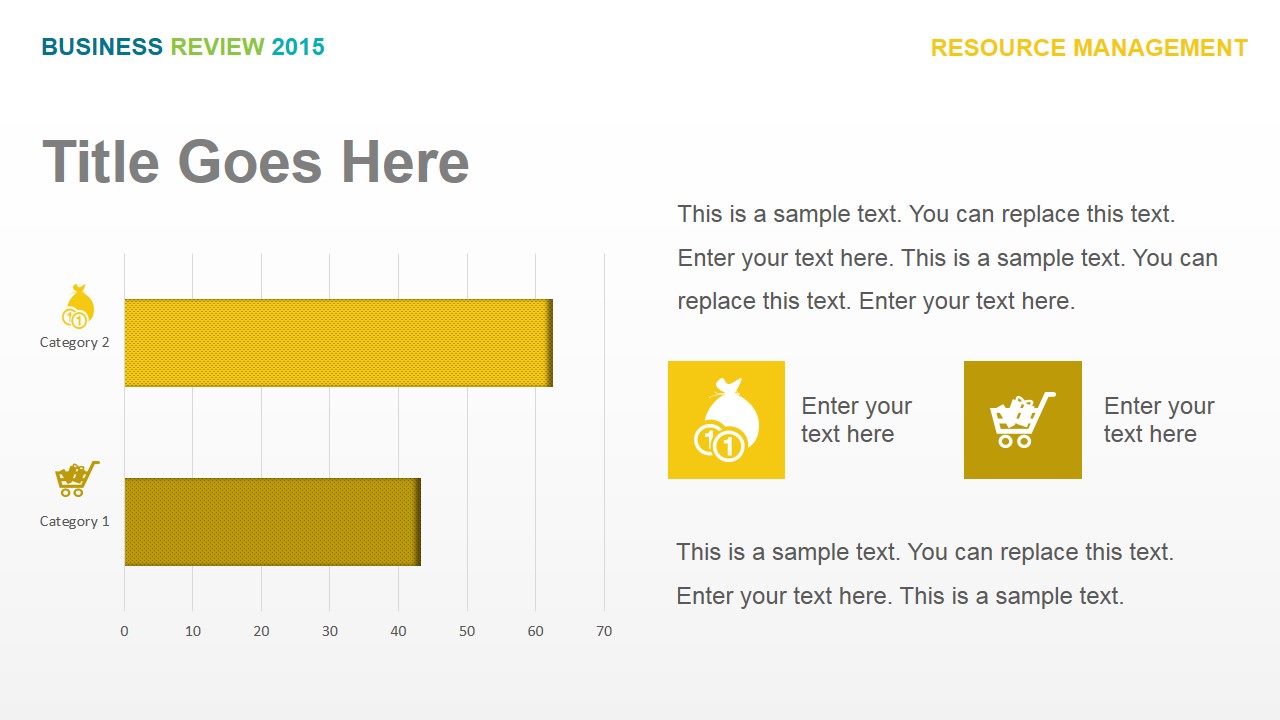Click the top sample text paragraph
The width and height of the screenshot is (1280, 720).
click(x=947, y=258)
